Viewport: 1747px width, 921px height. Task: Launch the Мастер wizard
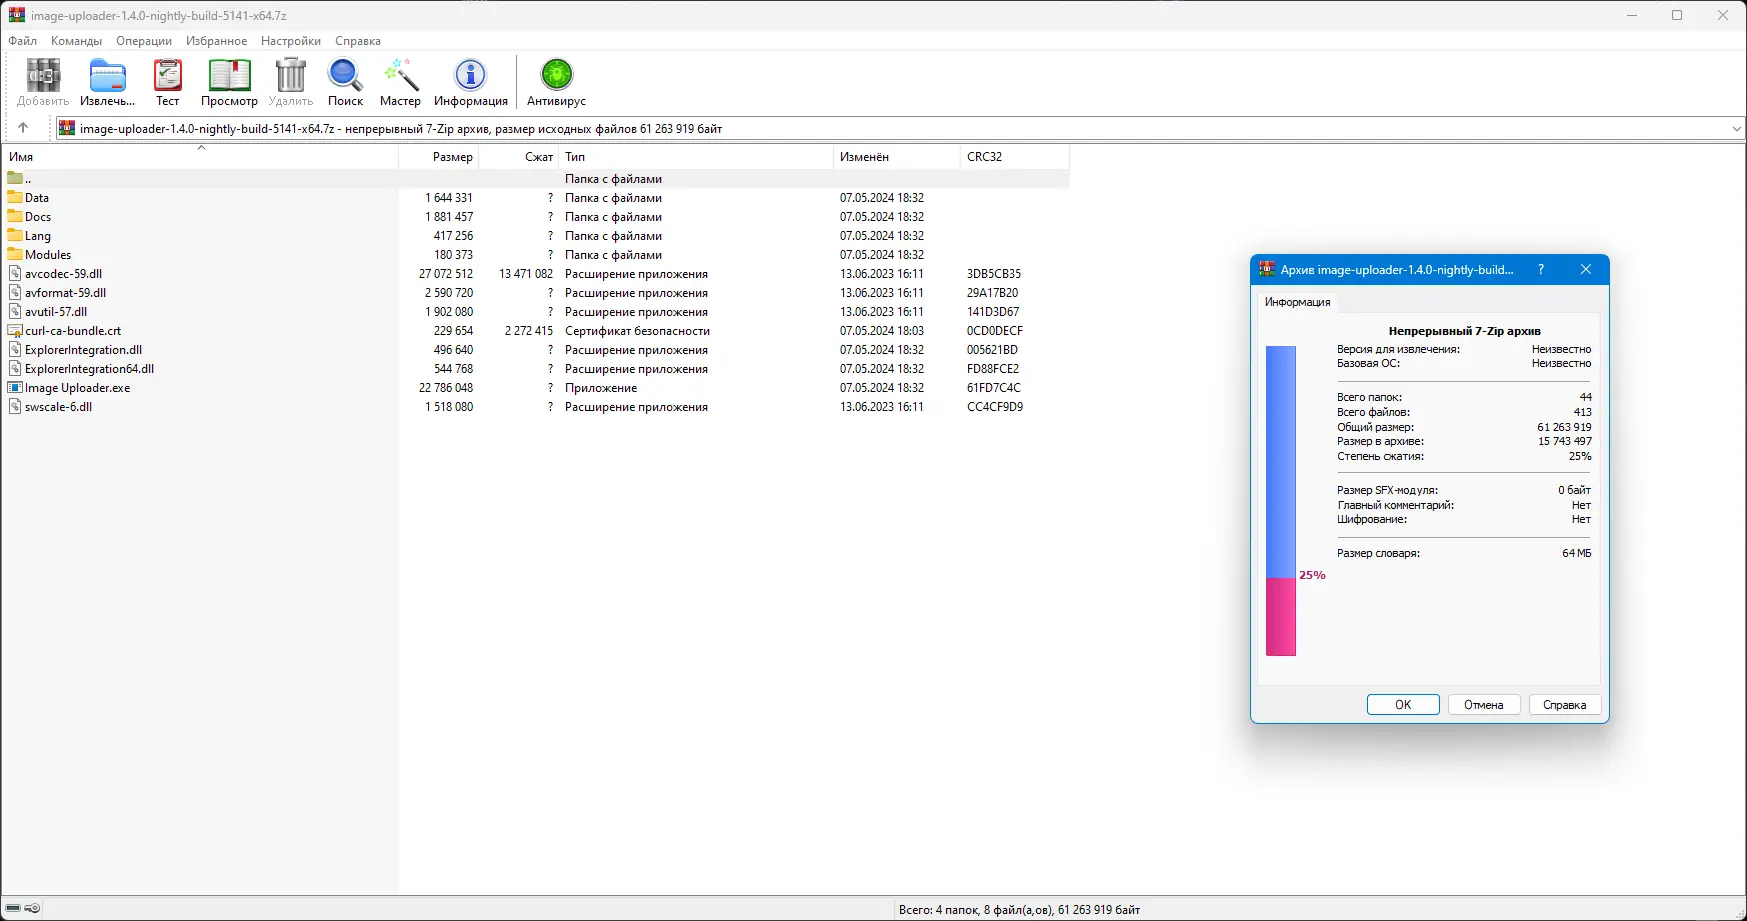[x=400, y=82]
